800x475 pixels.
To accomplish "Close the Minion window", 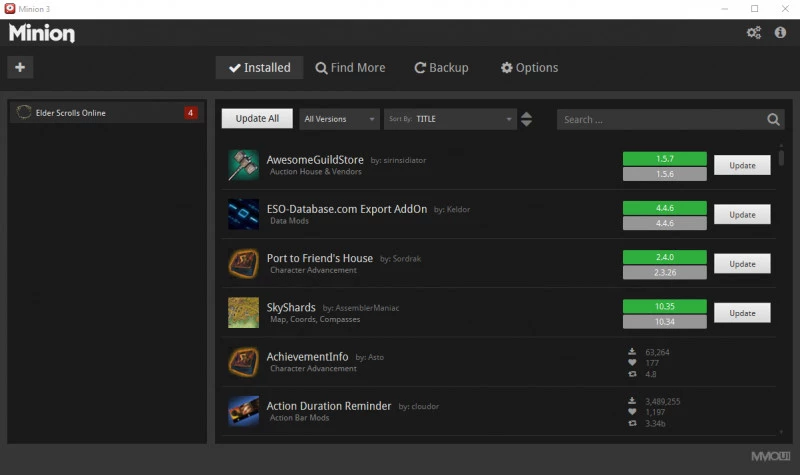I will [785, 9].
